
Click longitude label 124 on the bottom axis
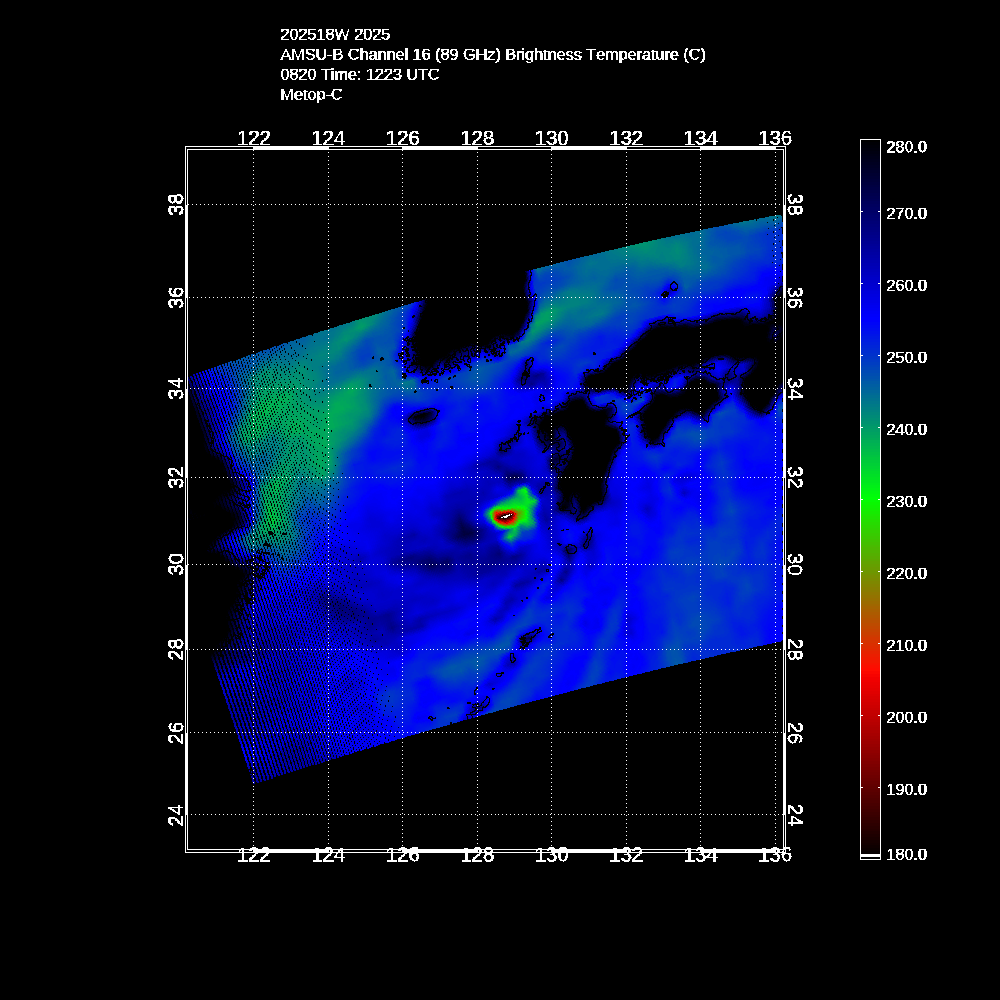click(328, 855)
